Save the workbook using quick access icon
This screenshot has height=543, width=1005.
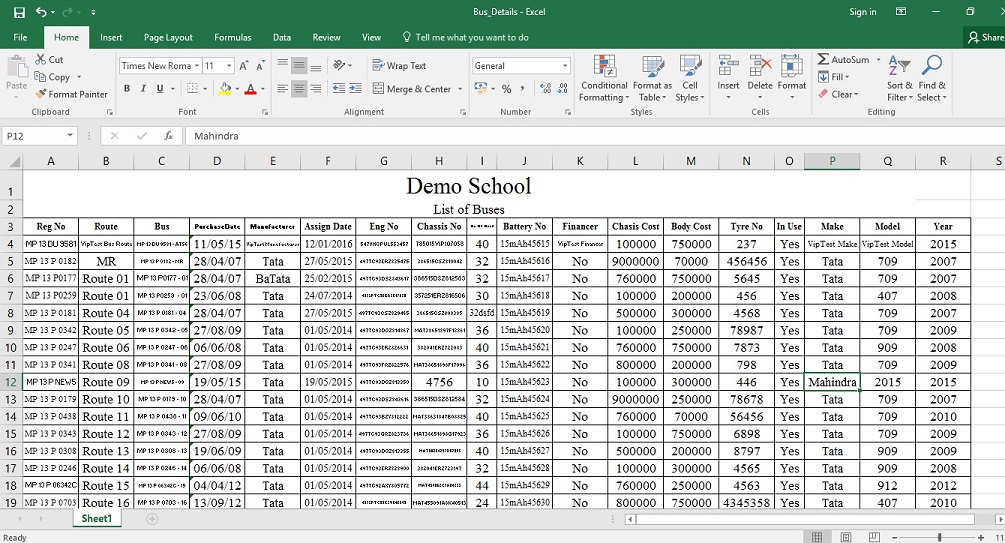coord(19,12)
